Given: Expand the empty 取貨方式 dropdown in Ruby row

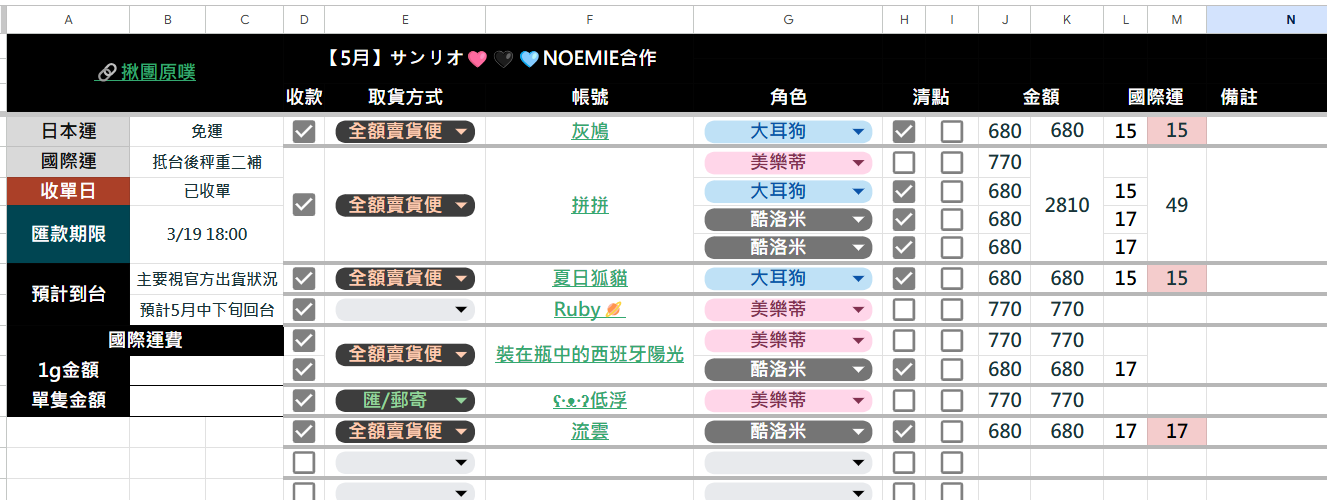Looking at the screenshot, I should (405, 309).
